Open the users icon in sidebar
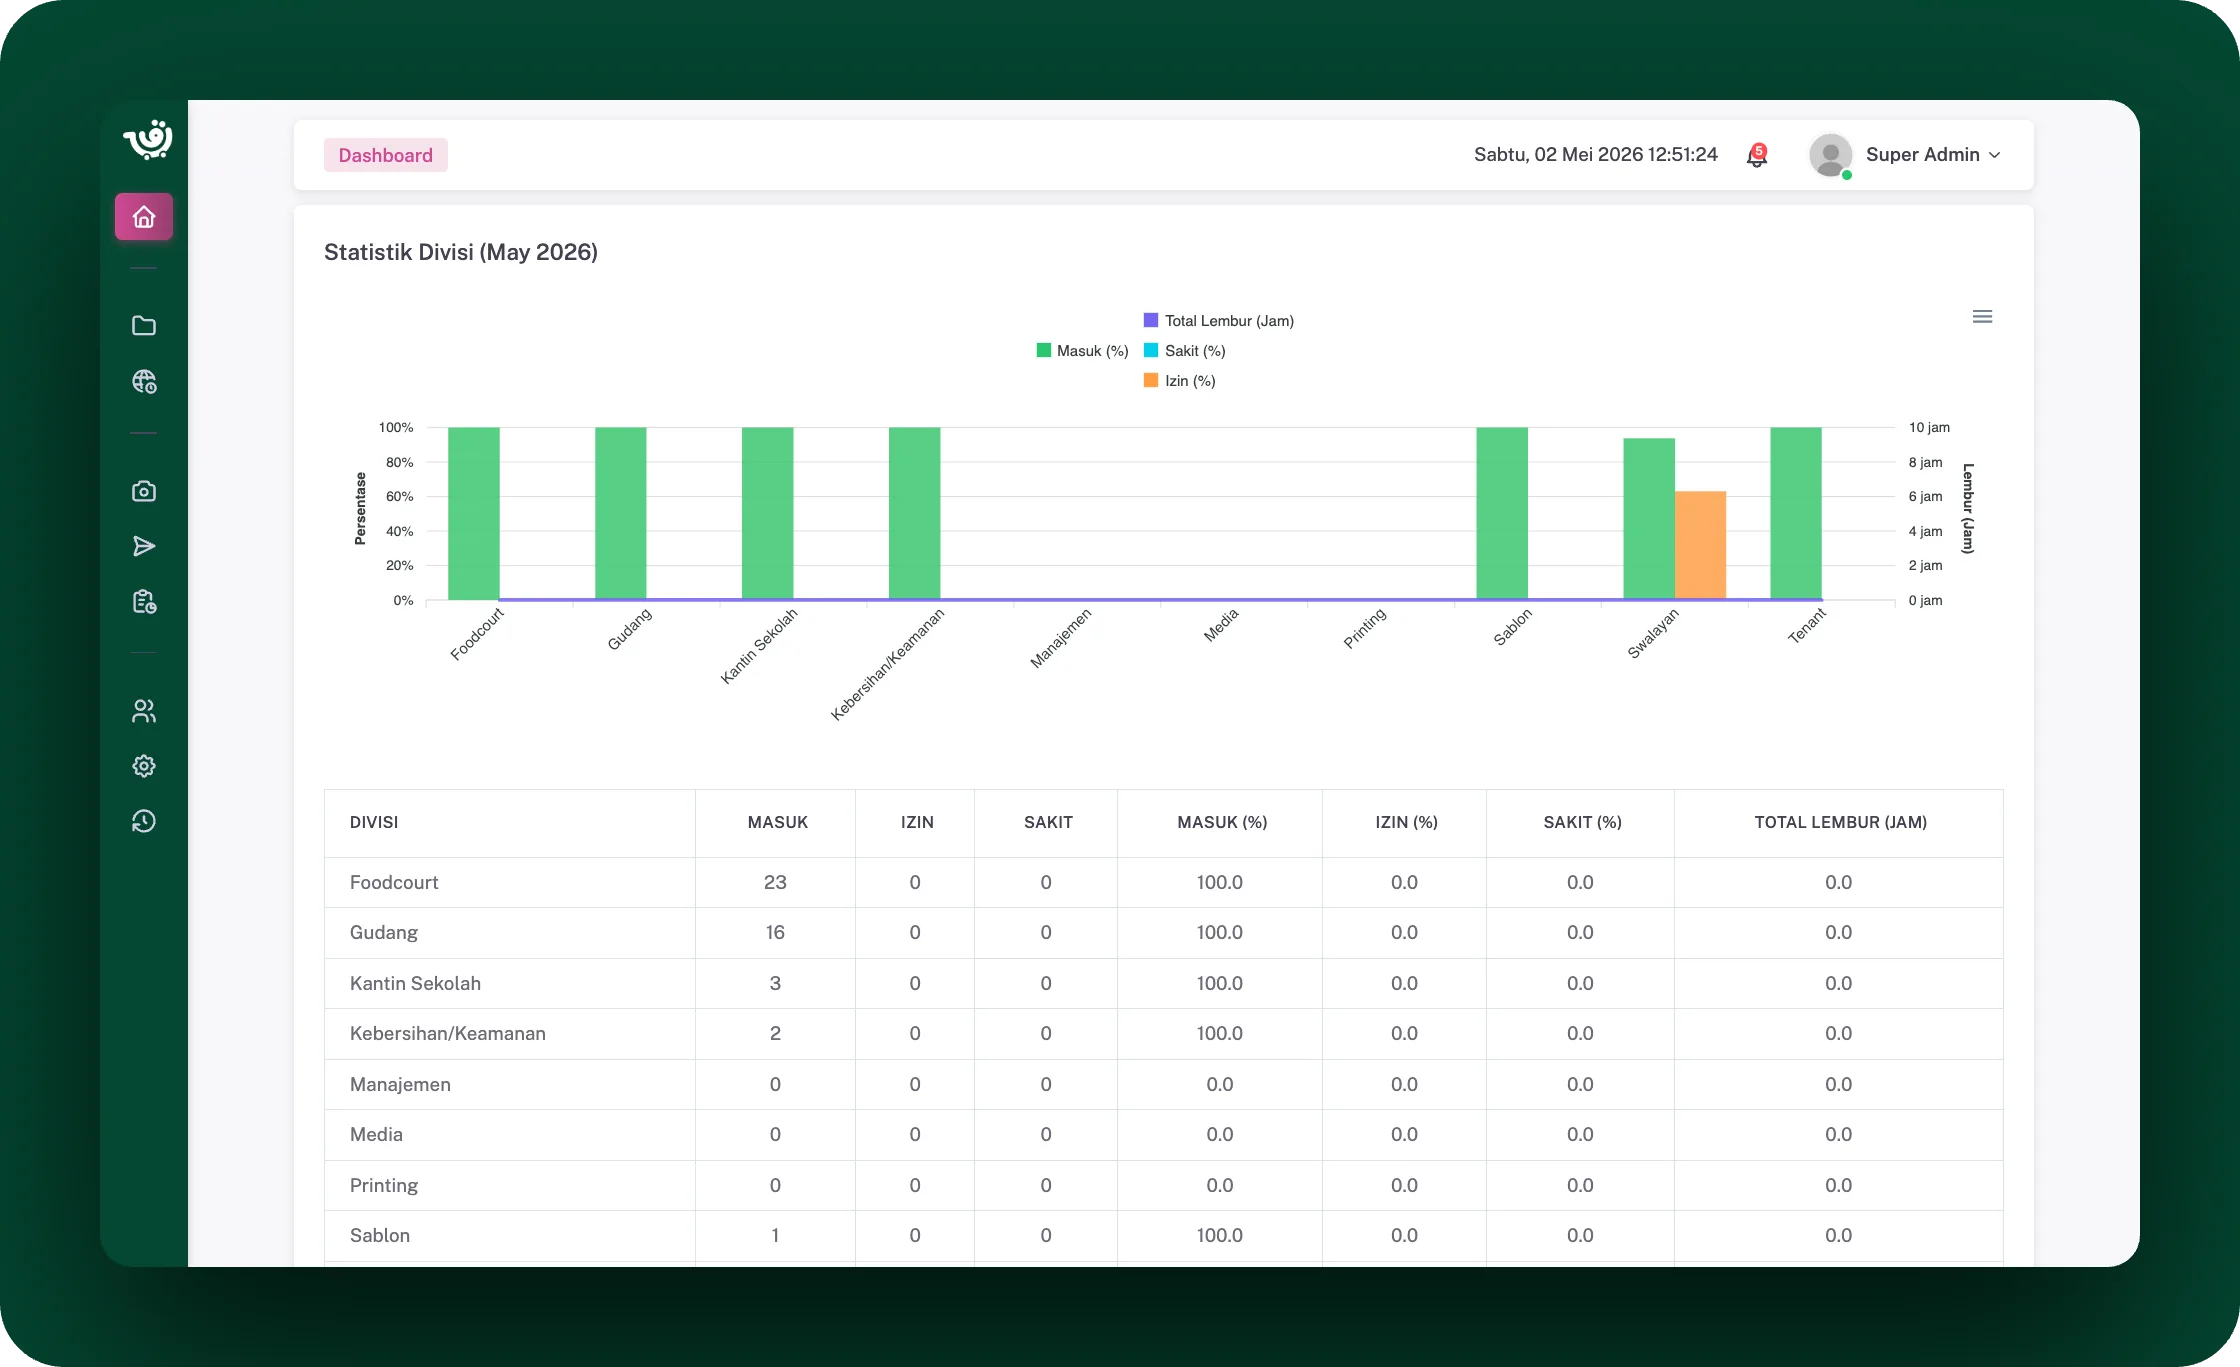The image size is (2240, 1367). [144, 711]
